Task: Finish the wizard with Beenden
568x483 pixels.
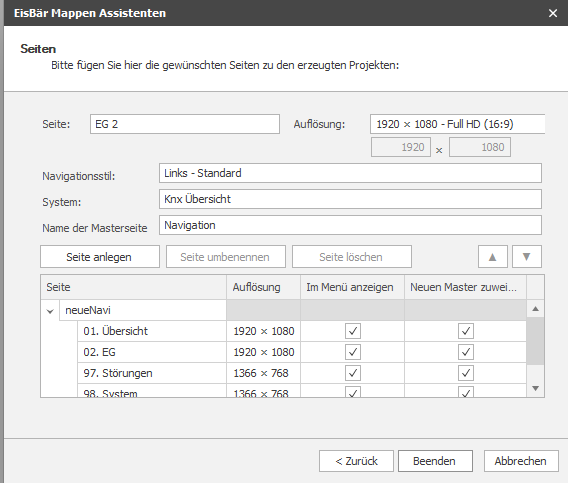Action: click(x=435, y=461)
